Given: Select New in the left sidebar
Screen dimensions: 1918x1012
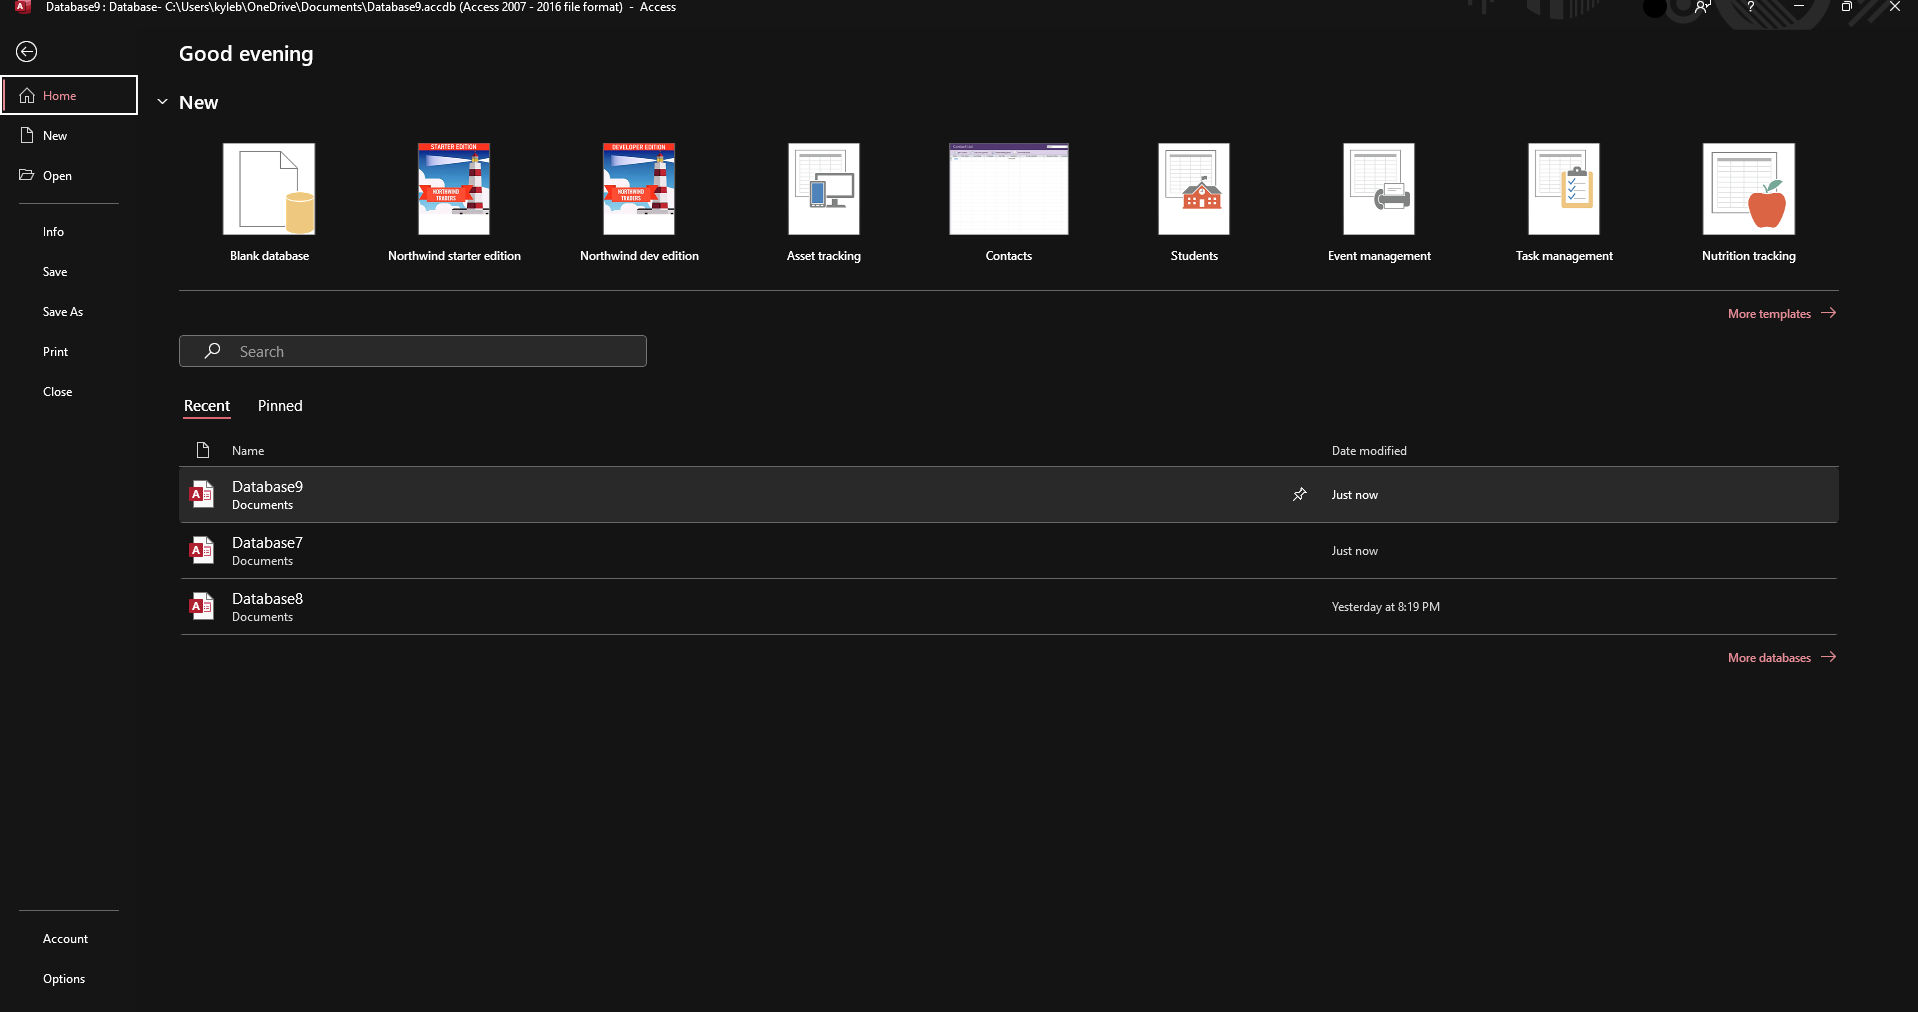Looking at the screenshot, I should pyautogui.click(x=69, y=135).
